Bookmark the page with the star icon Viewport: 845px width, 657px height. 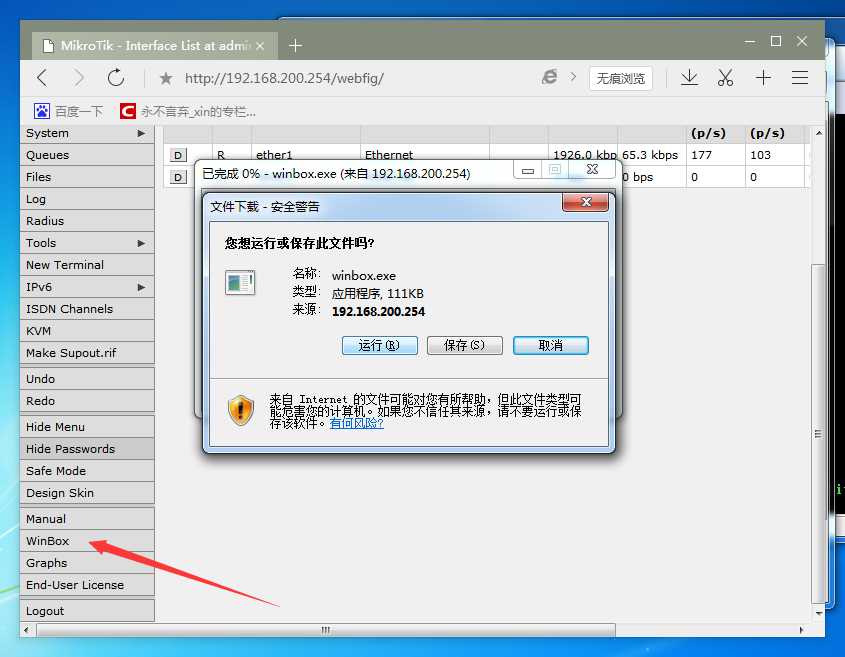[165, 79]
